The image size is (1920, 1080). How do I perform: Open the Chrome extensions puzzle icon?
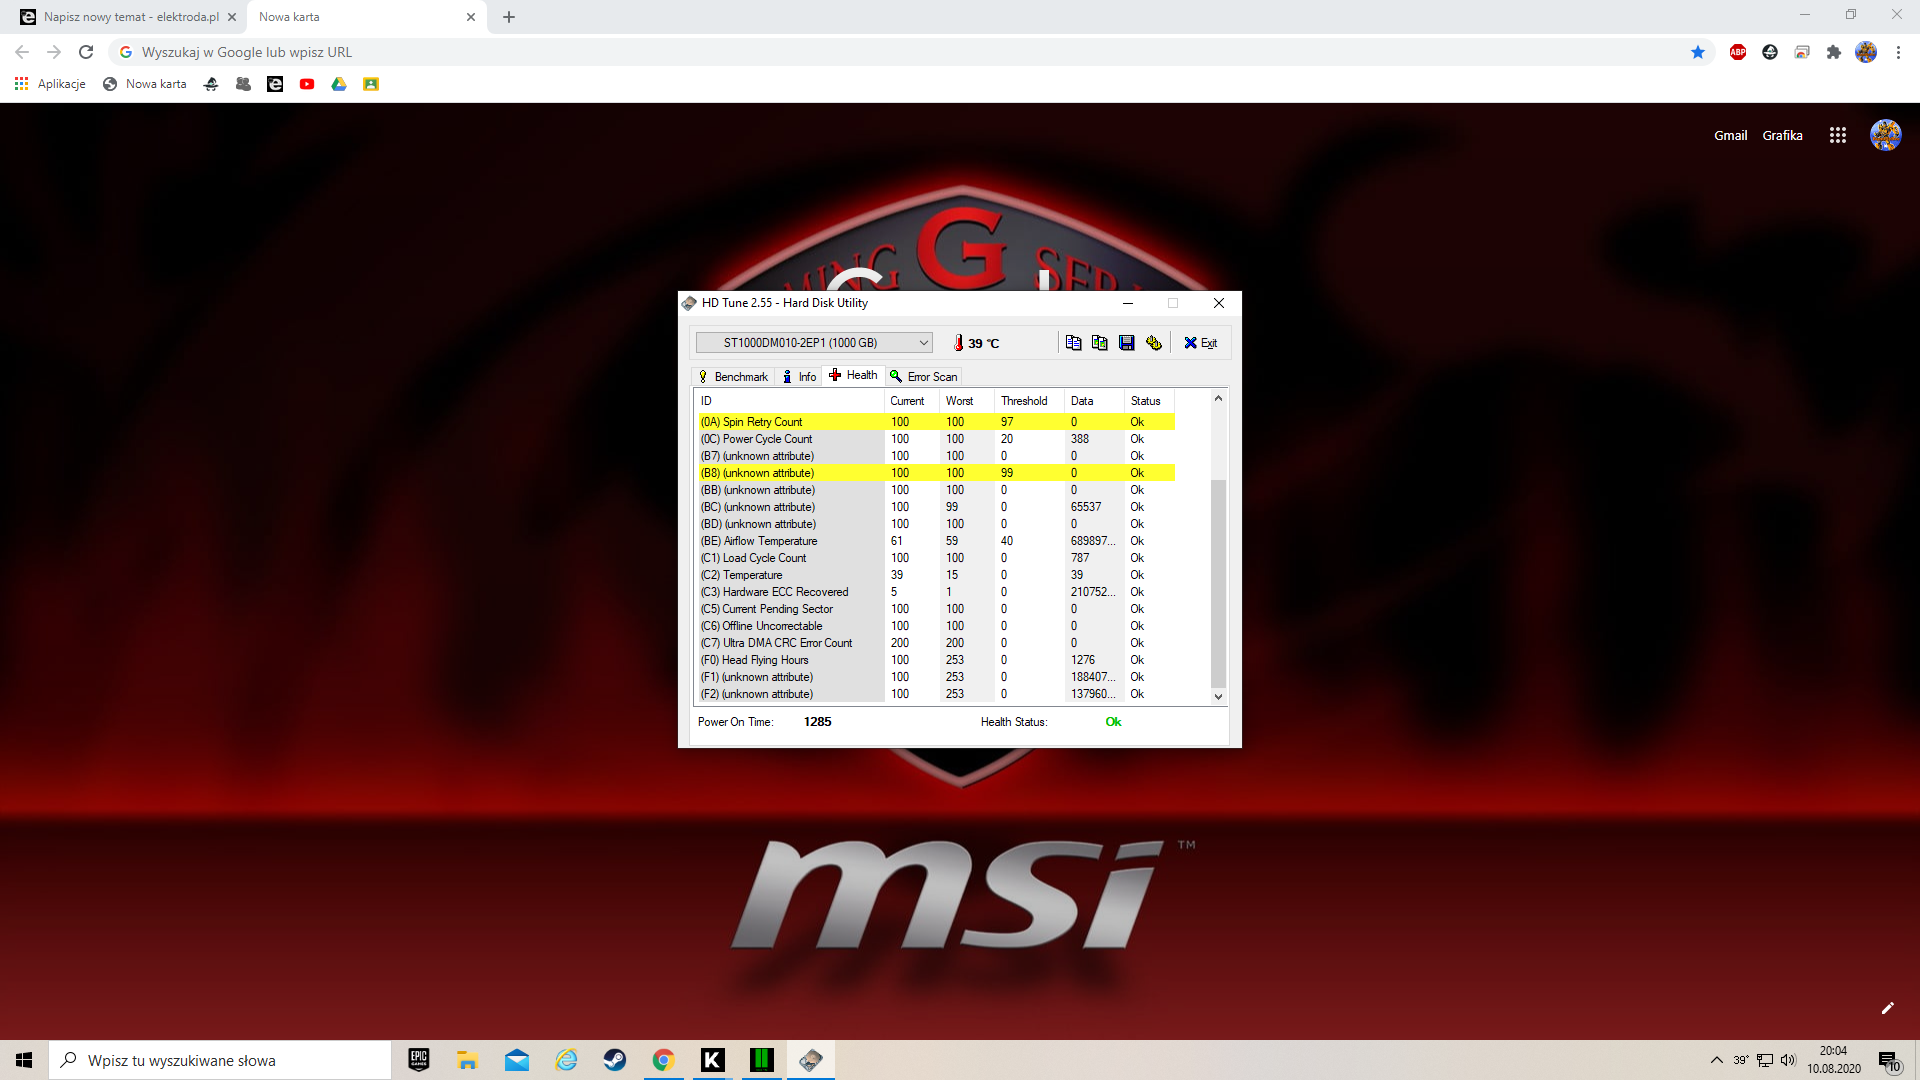pyautogui.click(x=1834, y=52)
